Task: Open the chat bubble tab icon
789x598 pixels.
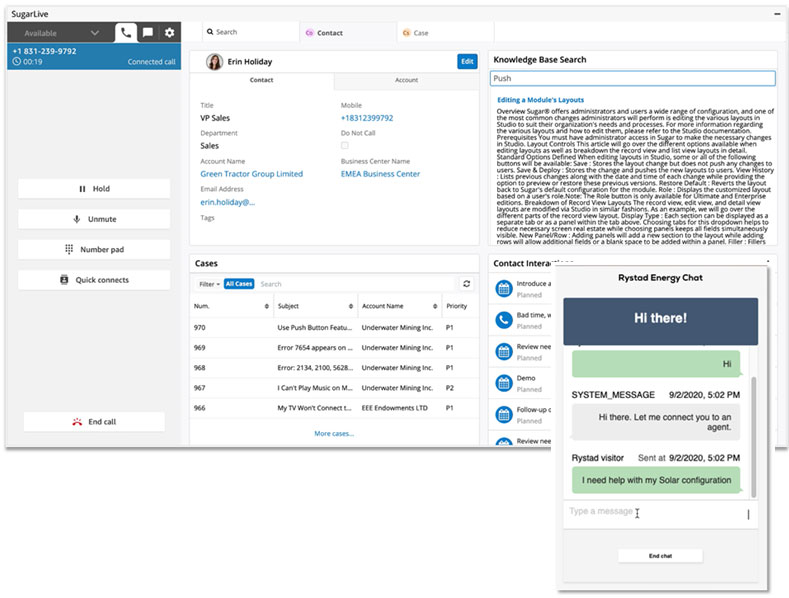Action: coord(148,33)
